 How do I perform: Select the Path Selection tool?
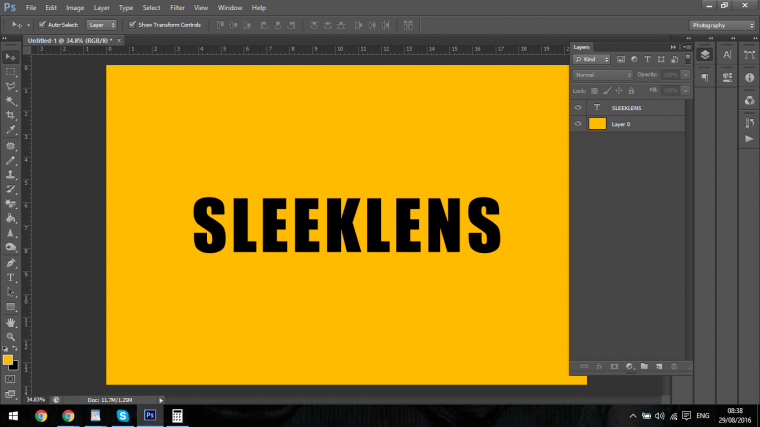10,292
